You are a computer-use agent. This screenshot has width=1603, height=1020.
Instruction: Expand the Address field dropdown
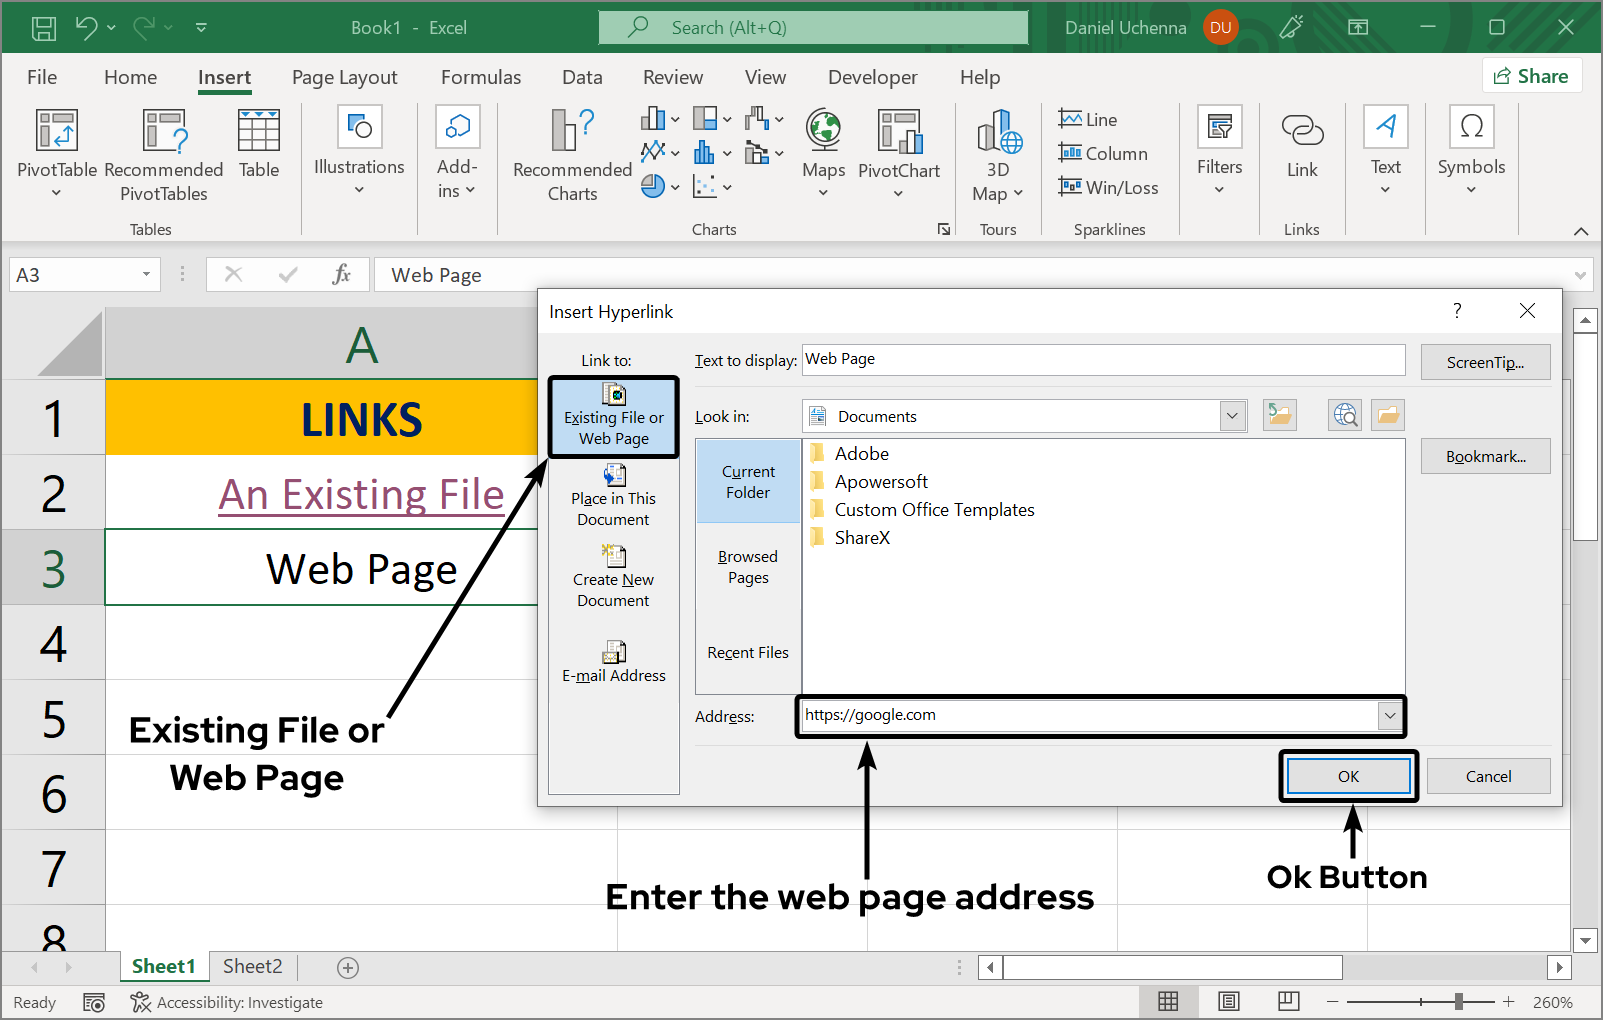tap(1390, 715)
